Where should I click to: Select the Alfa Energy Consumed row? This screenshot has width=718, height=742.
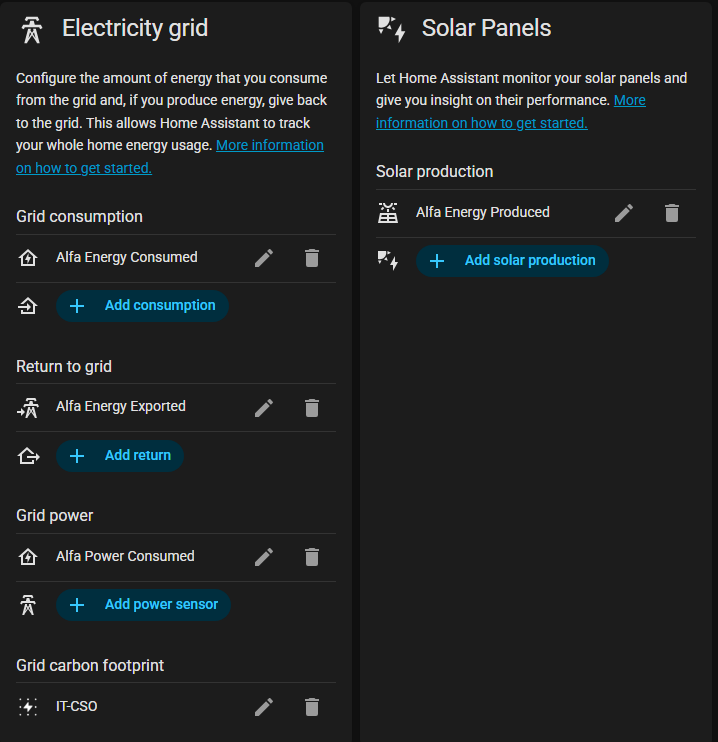(x=127, y=258)
